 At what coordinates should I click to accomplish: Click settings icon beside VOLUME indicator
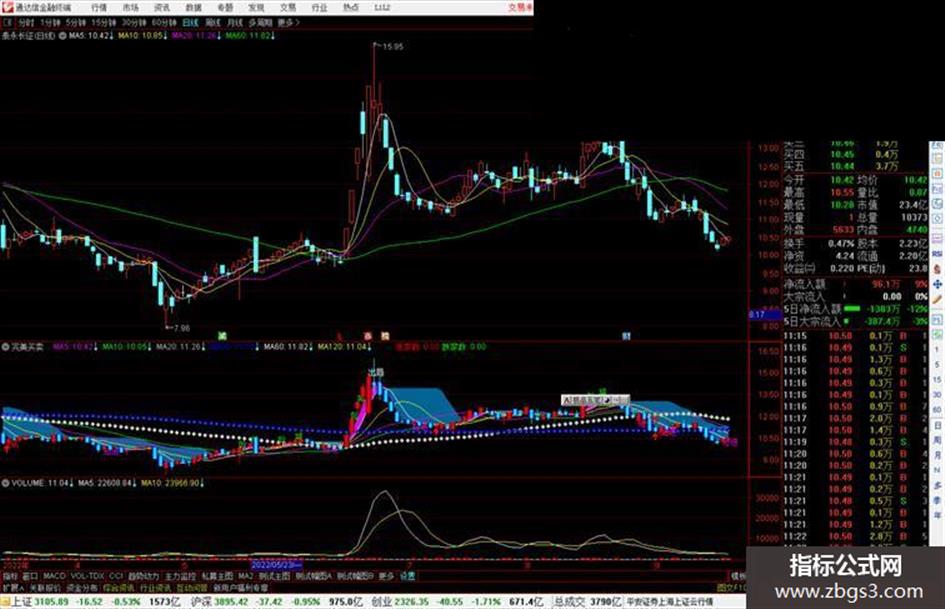5,483
